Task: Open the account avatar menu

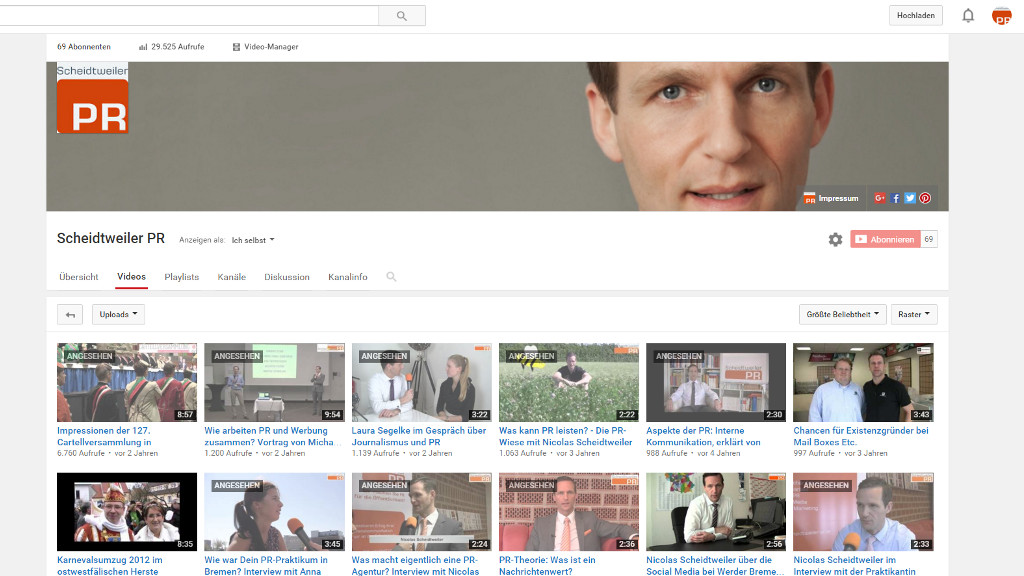Action: point(1001,16)
